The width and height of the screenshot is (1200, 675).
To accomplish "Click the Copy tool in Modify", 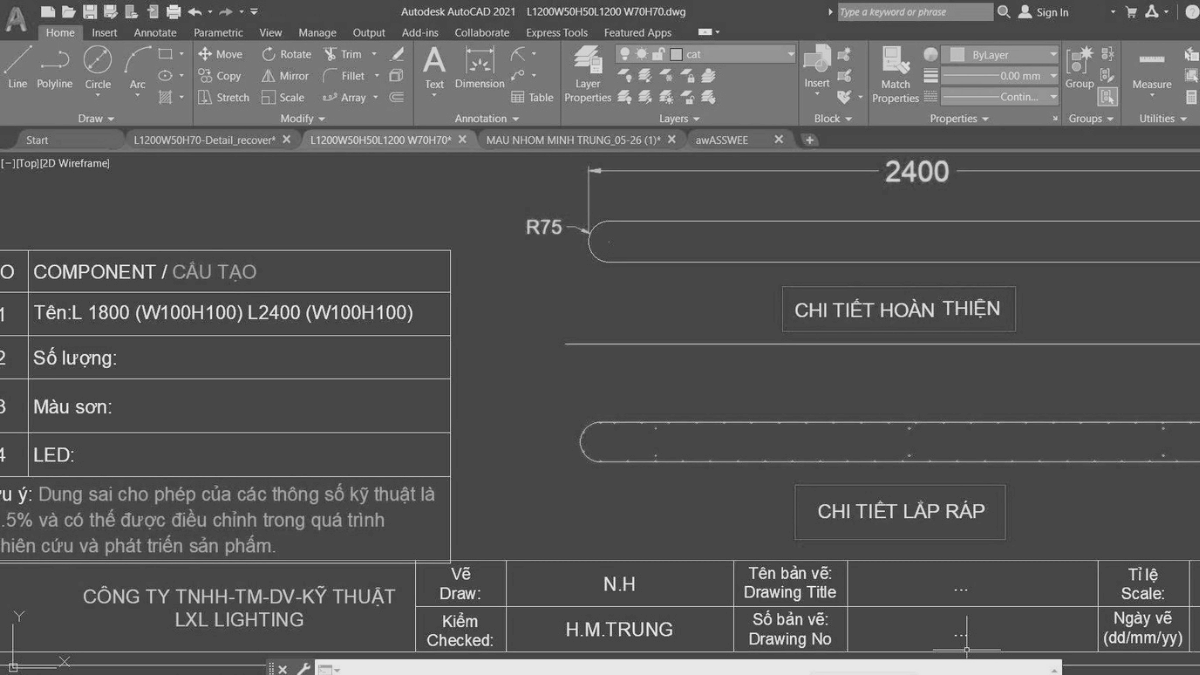I will coord(220,76).
